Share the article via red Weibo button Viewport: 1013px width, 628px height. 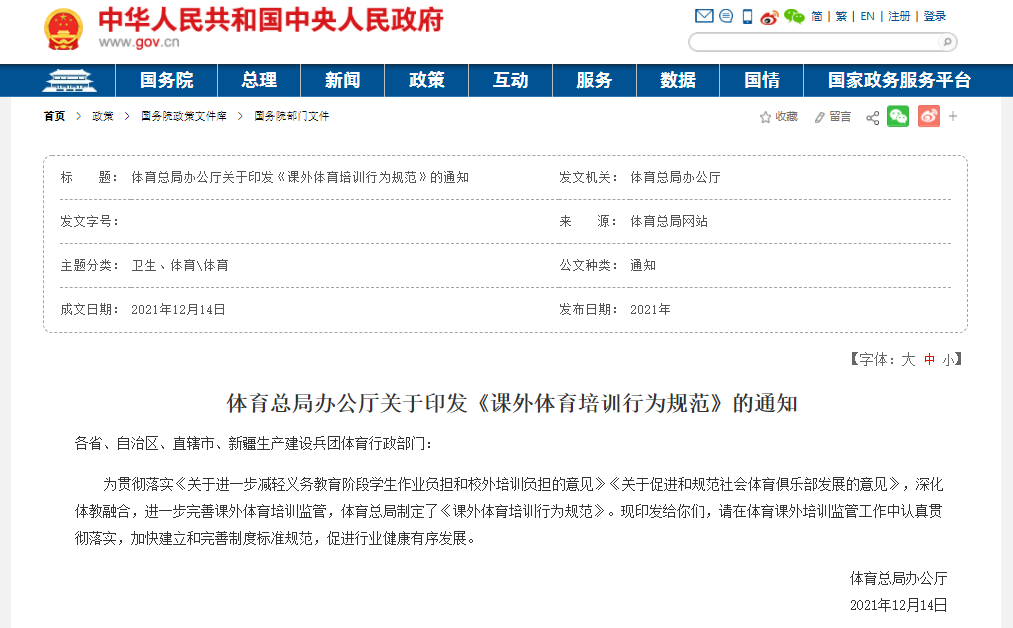[929, 116]
